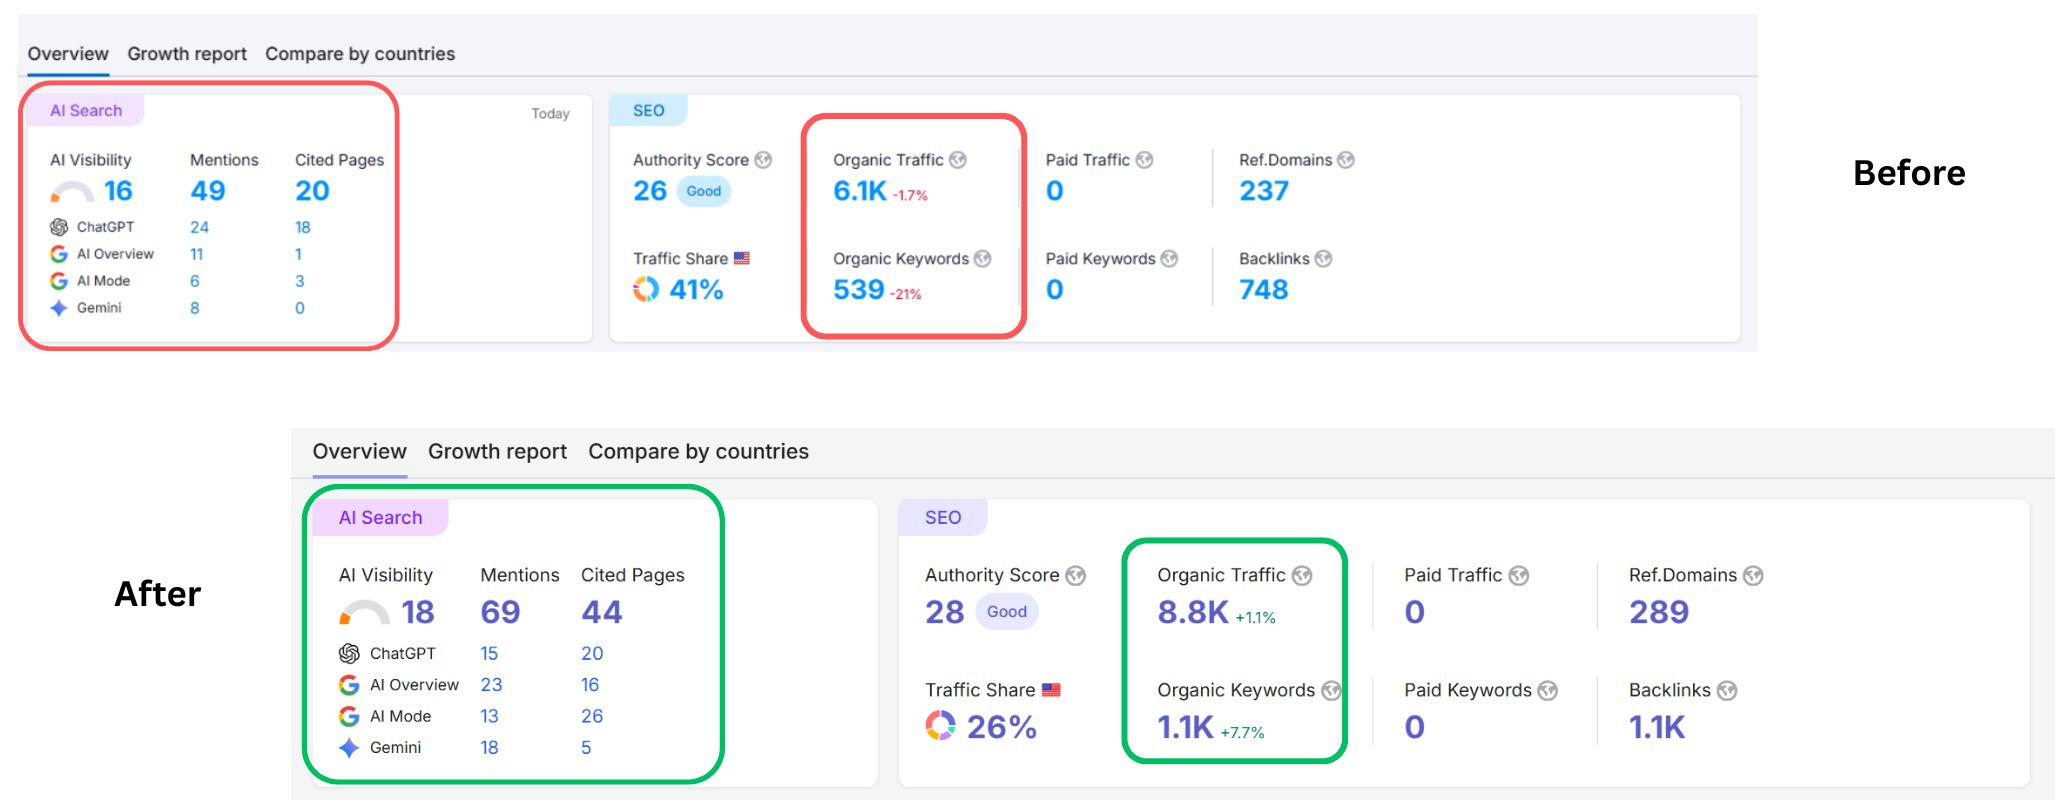The height and width of the screenshot is (800, 2055).
Task: Click Google AI Overview icon in After panel
Action: tap(349, 685)
